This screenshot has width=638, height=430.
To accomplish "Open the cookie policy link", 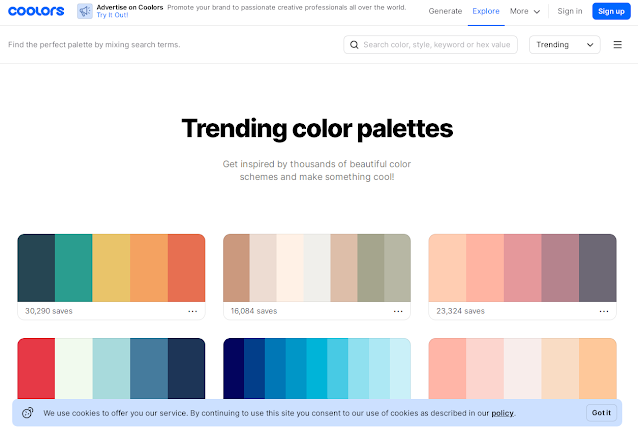I will click(x=502, y=413).
